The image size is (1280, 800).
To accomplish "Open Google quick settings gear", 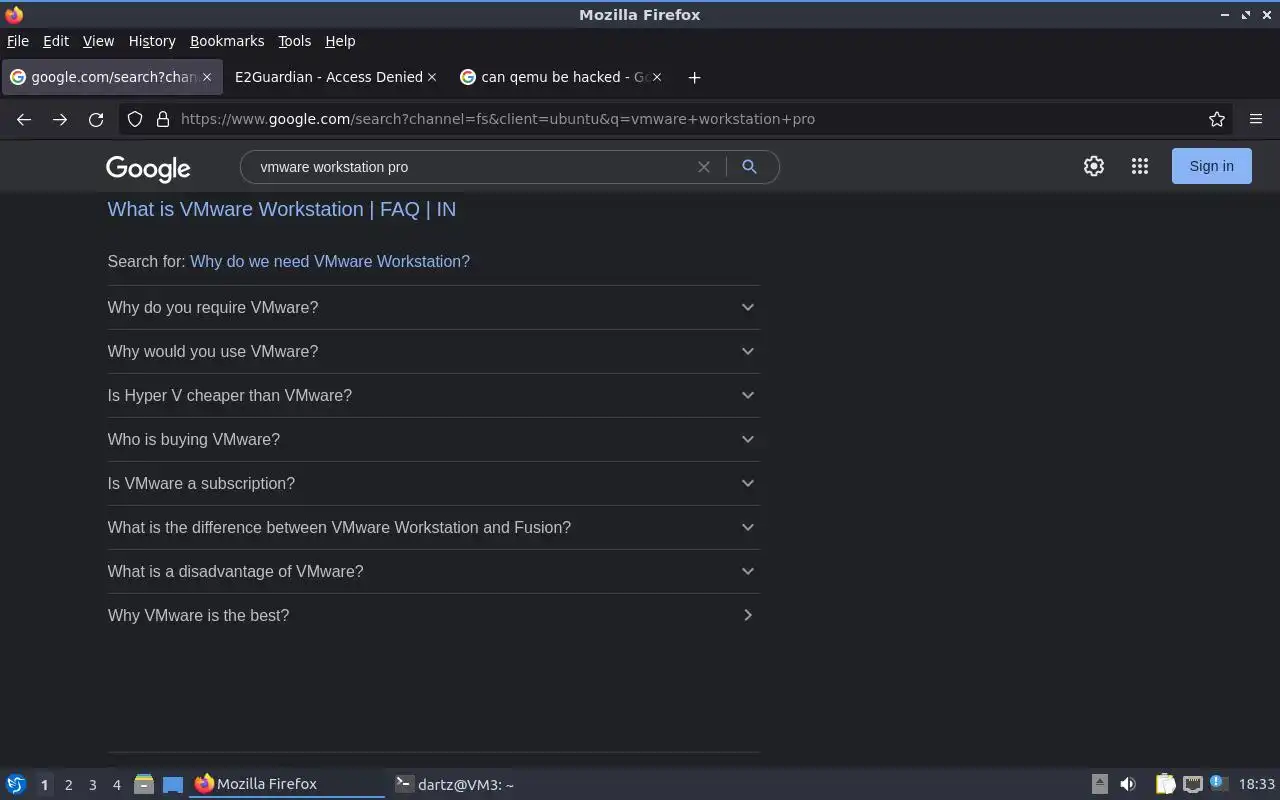I will [x=1094, y=166].
